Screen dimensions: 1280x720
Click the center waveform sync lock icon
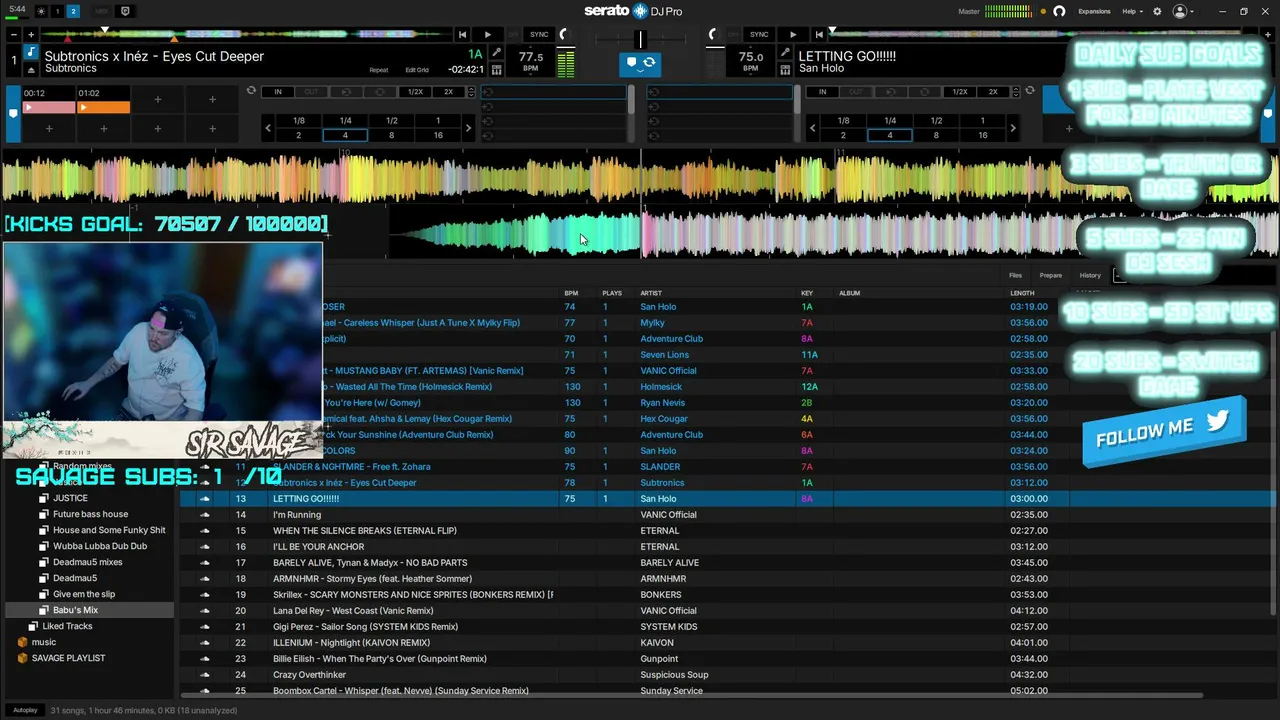[x=640, y=64]
